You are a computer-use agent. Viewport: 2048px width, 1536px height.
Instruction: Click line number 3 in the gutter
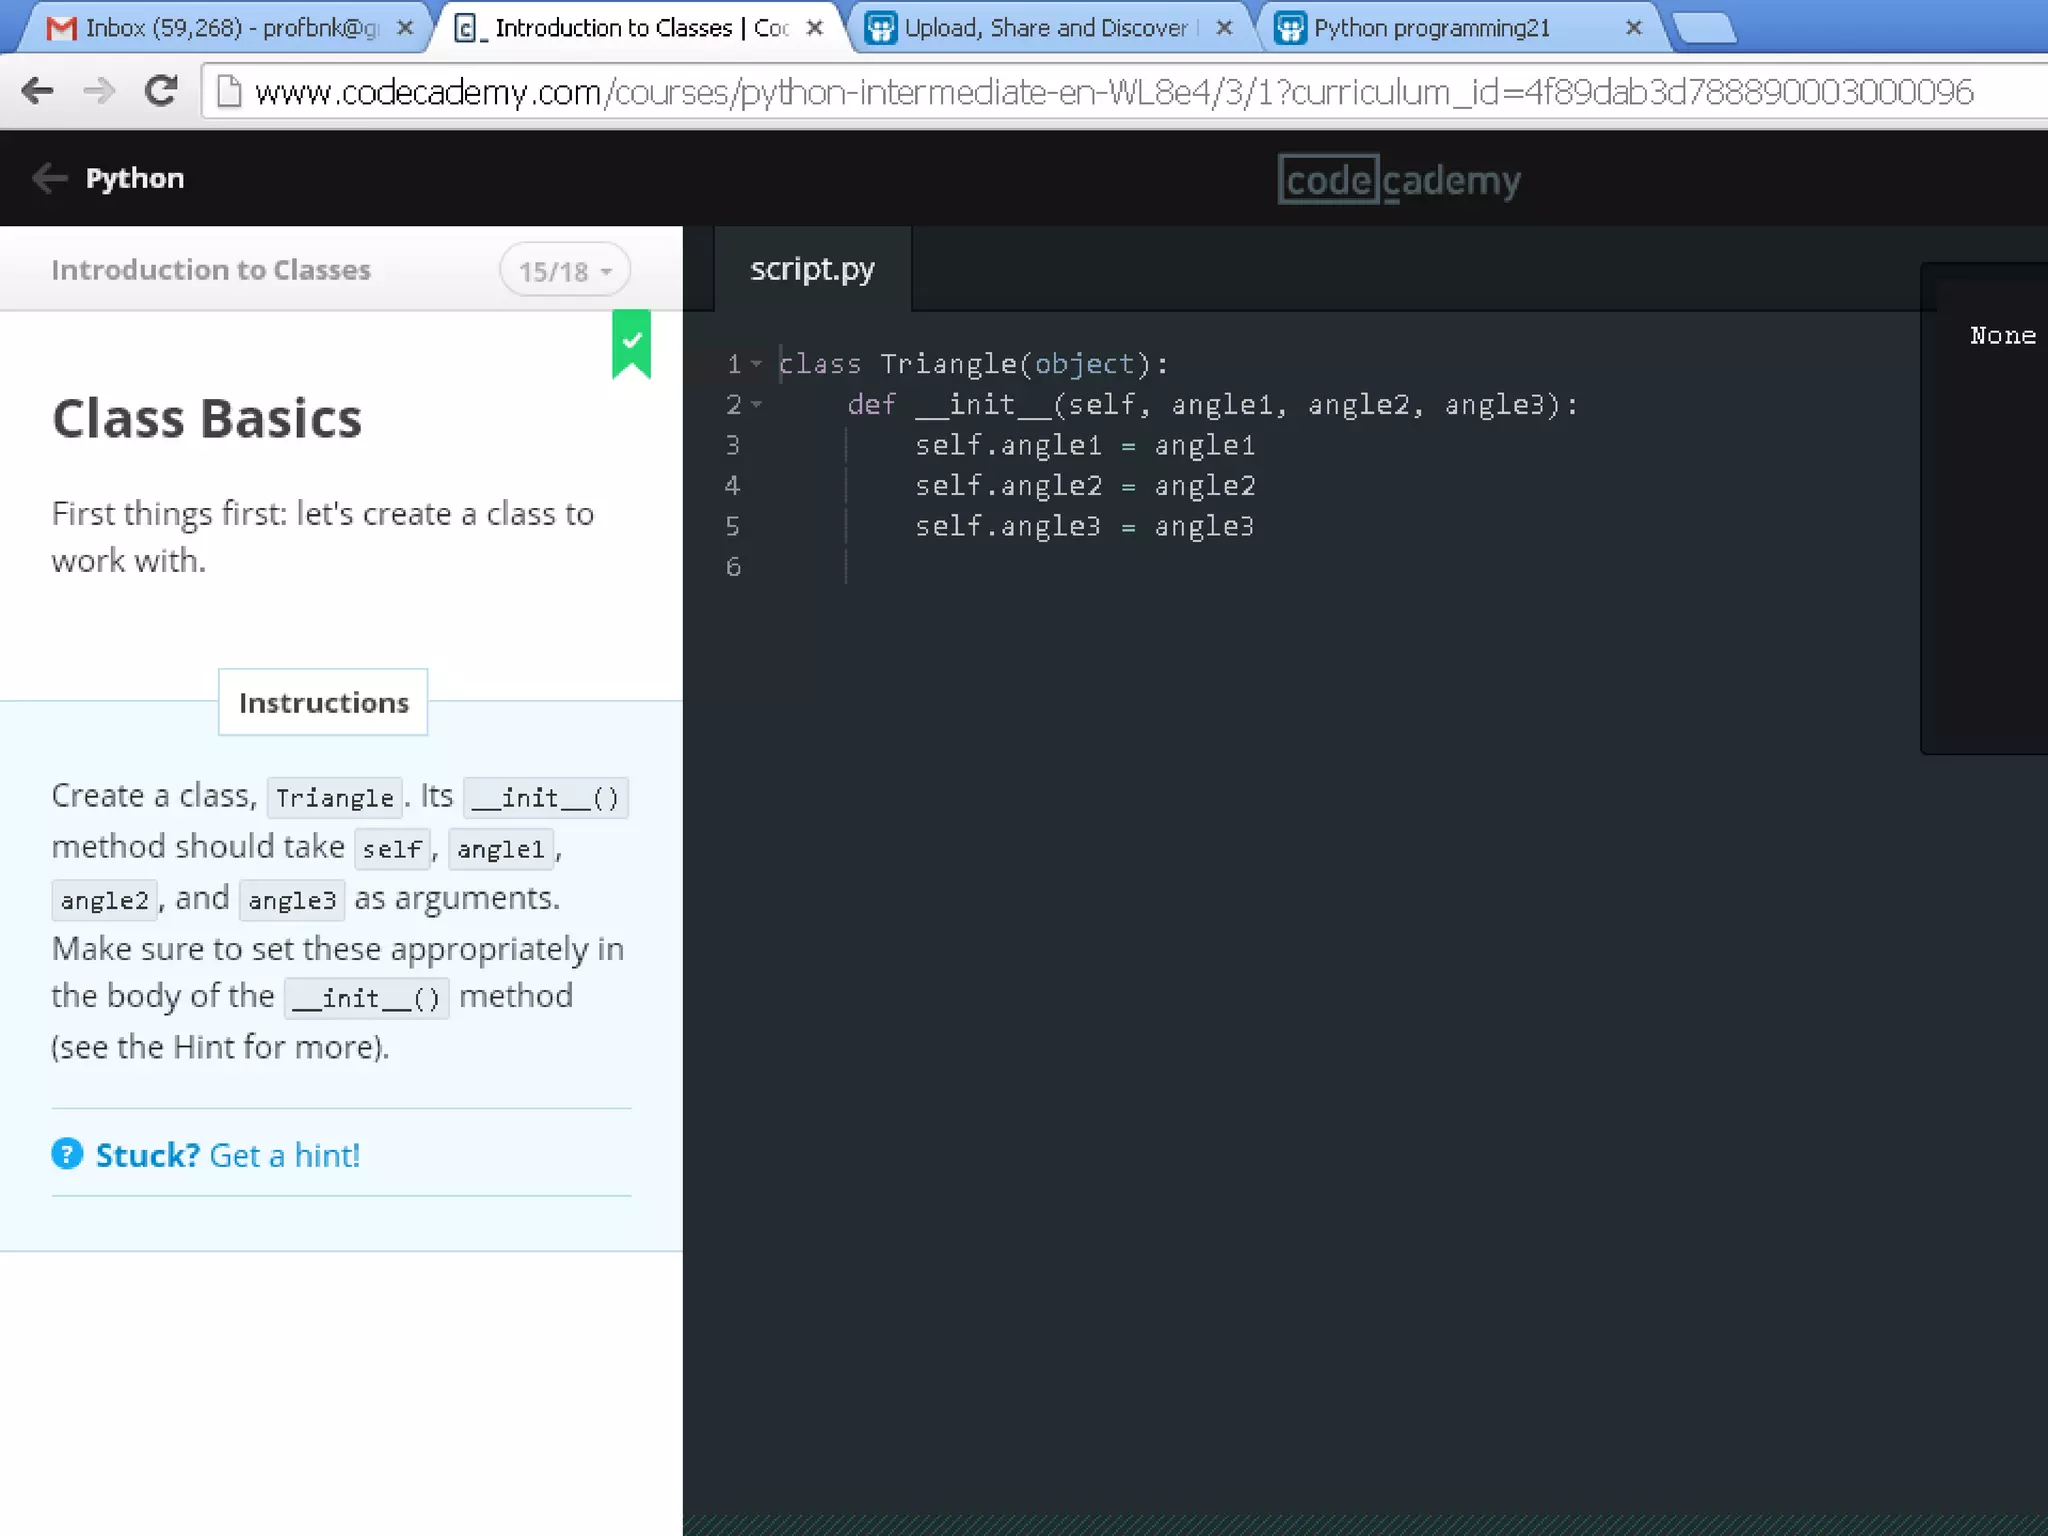(x=733, y=445)
